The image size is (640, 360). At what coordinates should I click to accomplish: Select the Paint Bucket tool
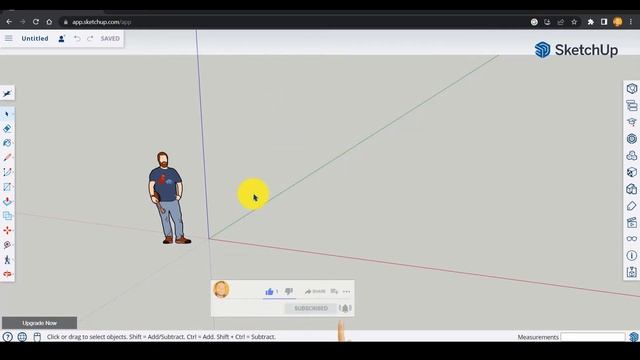click(x=7, y=143)
